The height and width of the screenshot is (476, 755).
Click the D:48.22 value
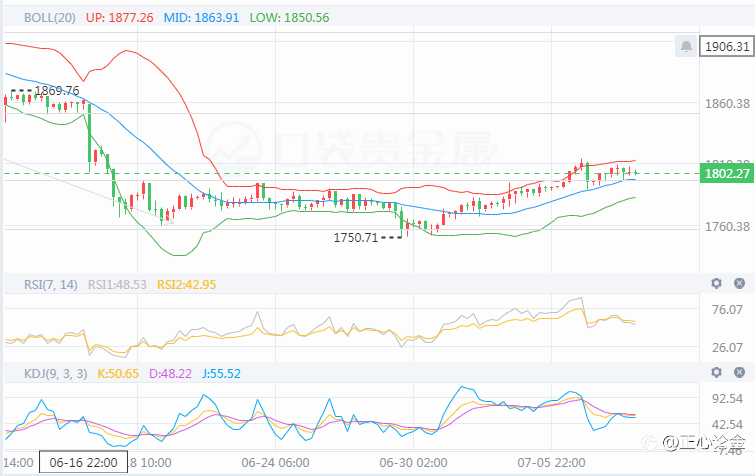pyautogui.click(x=170, y=373)
